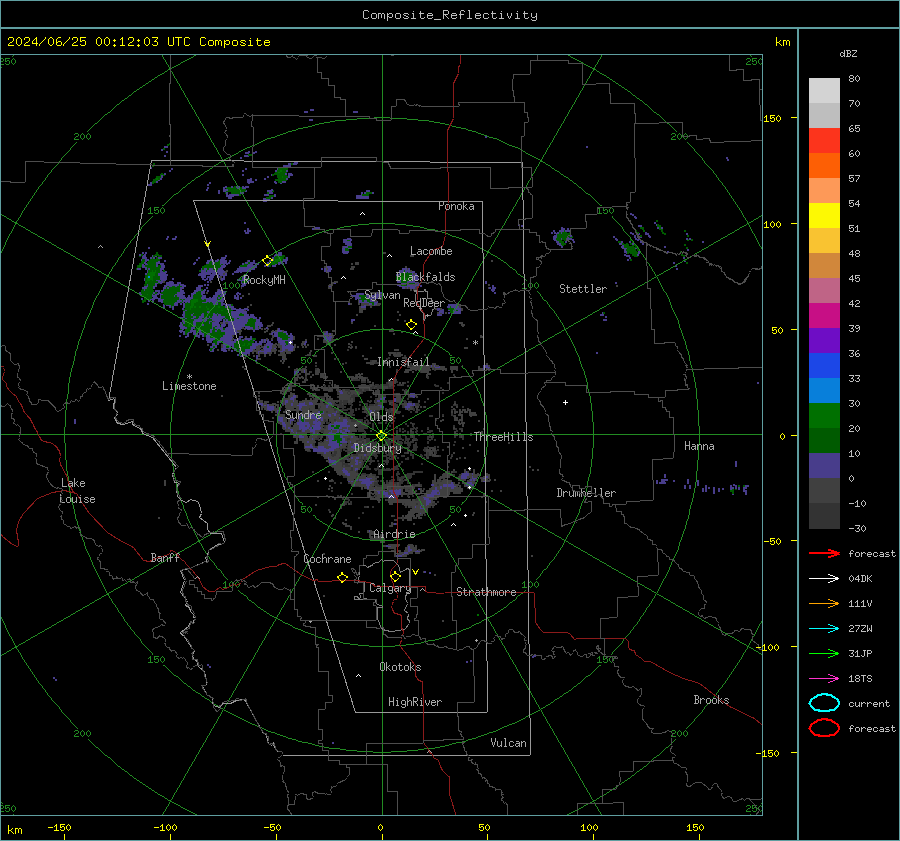This screenshot has height=841, width=900.
Task: Click the HighRiver label
Action: (x=415, y=702)
